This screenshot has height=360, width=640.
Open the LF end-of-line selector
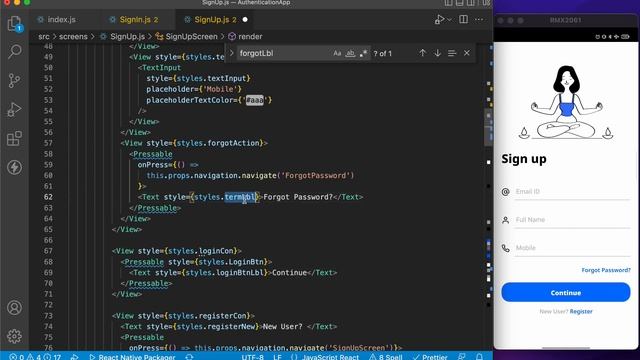click(x=277, y=357)
